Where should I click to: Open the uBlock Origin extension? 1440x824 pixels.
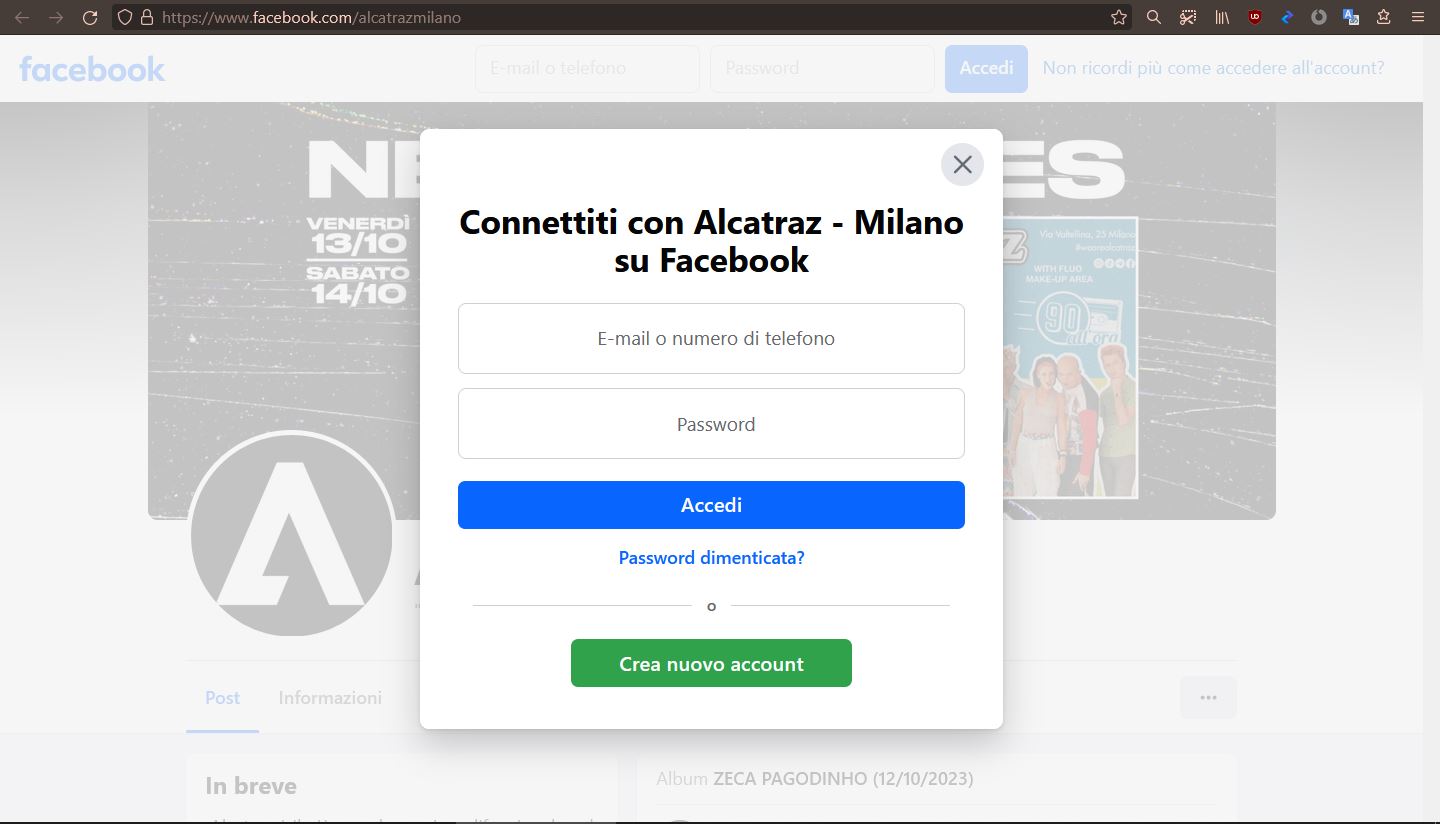tap(1255, 17)
